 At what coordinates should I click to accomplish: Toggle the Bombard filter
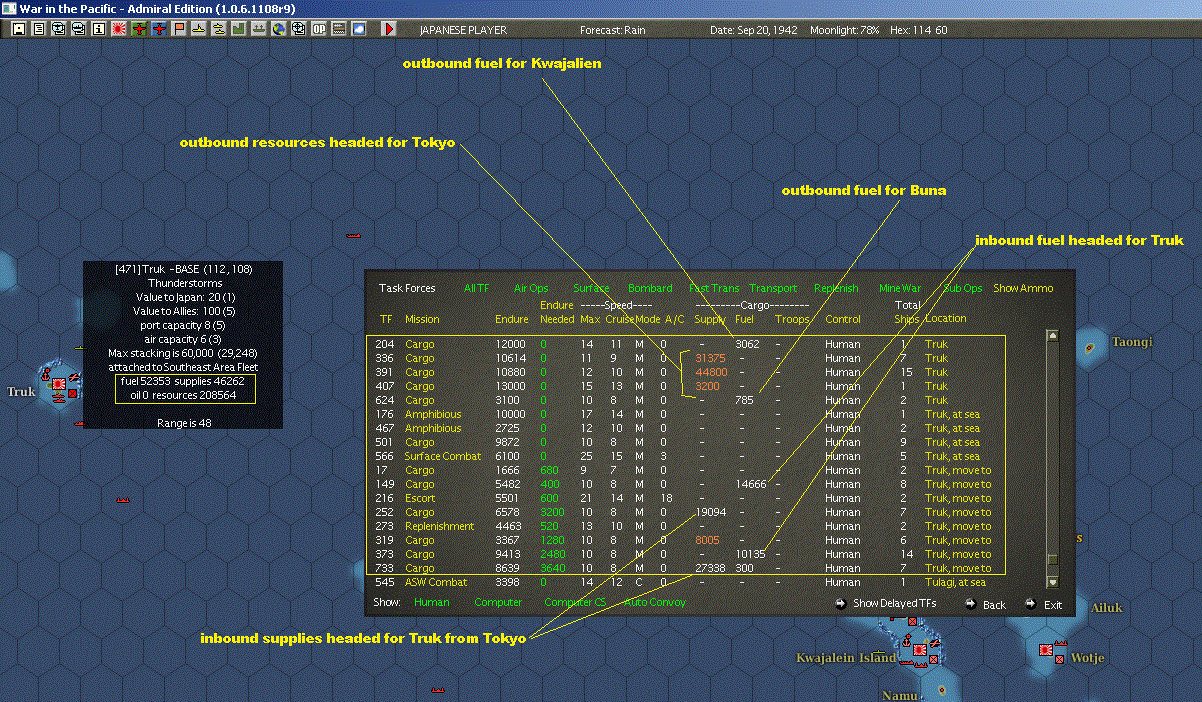pyautogui.click(x=650, y=288)
